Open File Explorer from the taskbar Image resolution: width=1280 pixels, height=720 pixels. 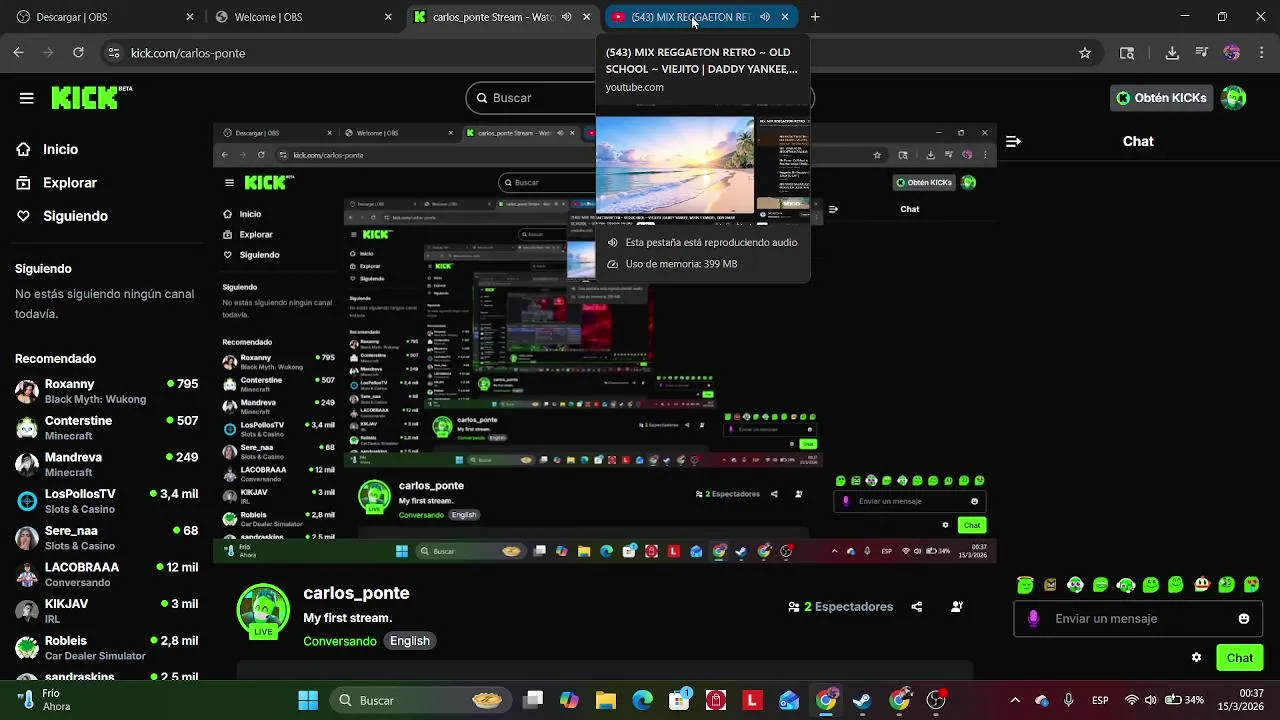pos(606,700)
